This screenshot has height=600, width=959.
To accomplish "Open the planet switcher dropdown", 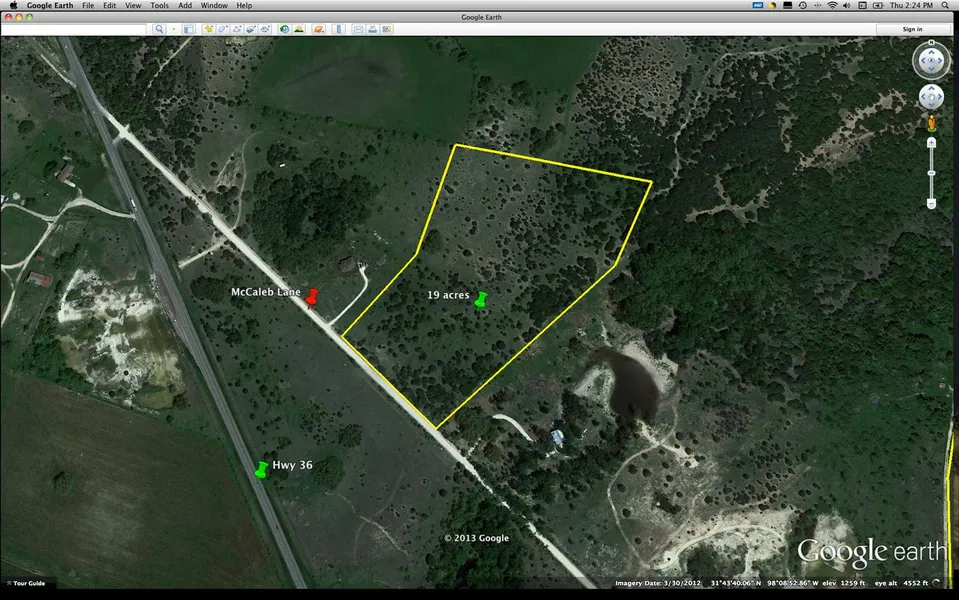I will tap(318, 29).
